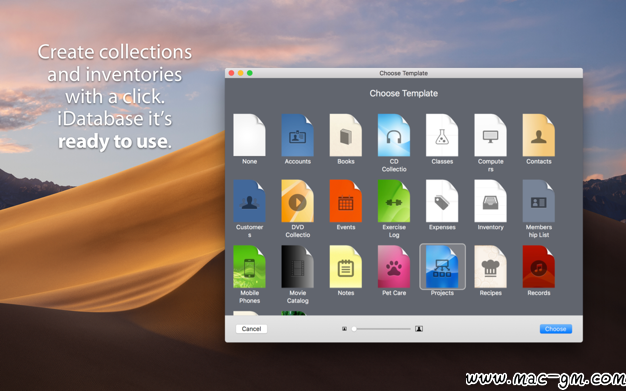Click the blue Choose button
Screen dimensions: 626x391
point(556,329)
